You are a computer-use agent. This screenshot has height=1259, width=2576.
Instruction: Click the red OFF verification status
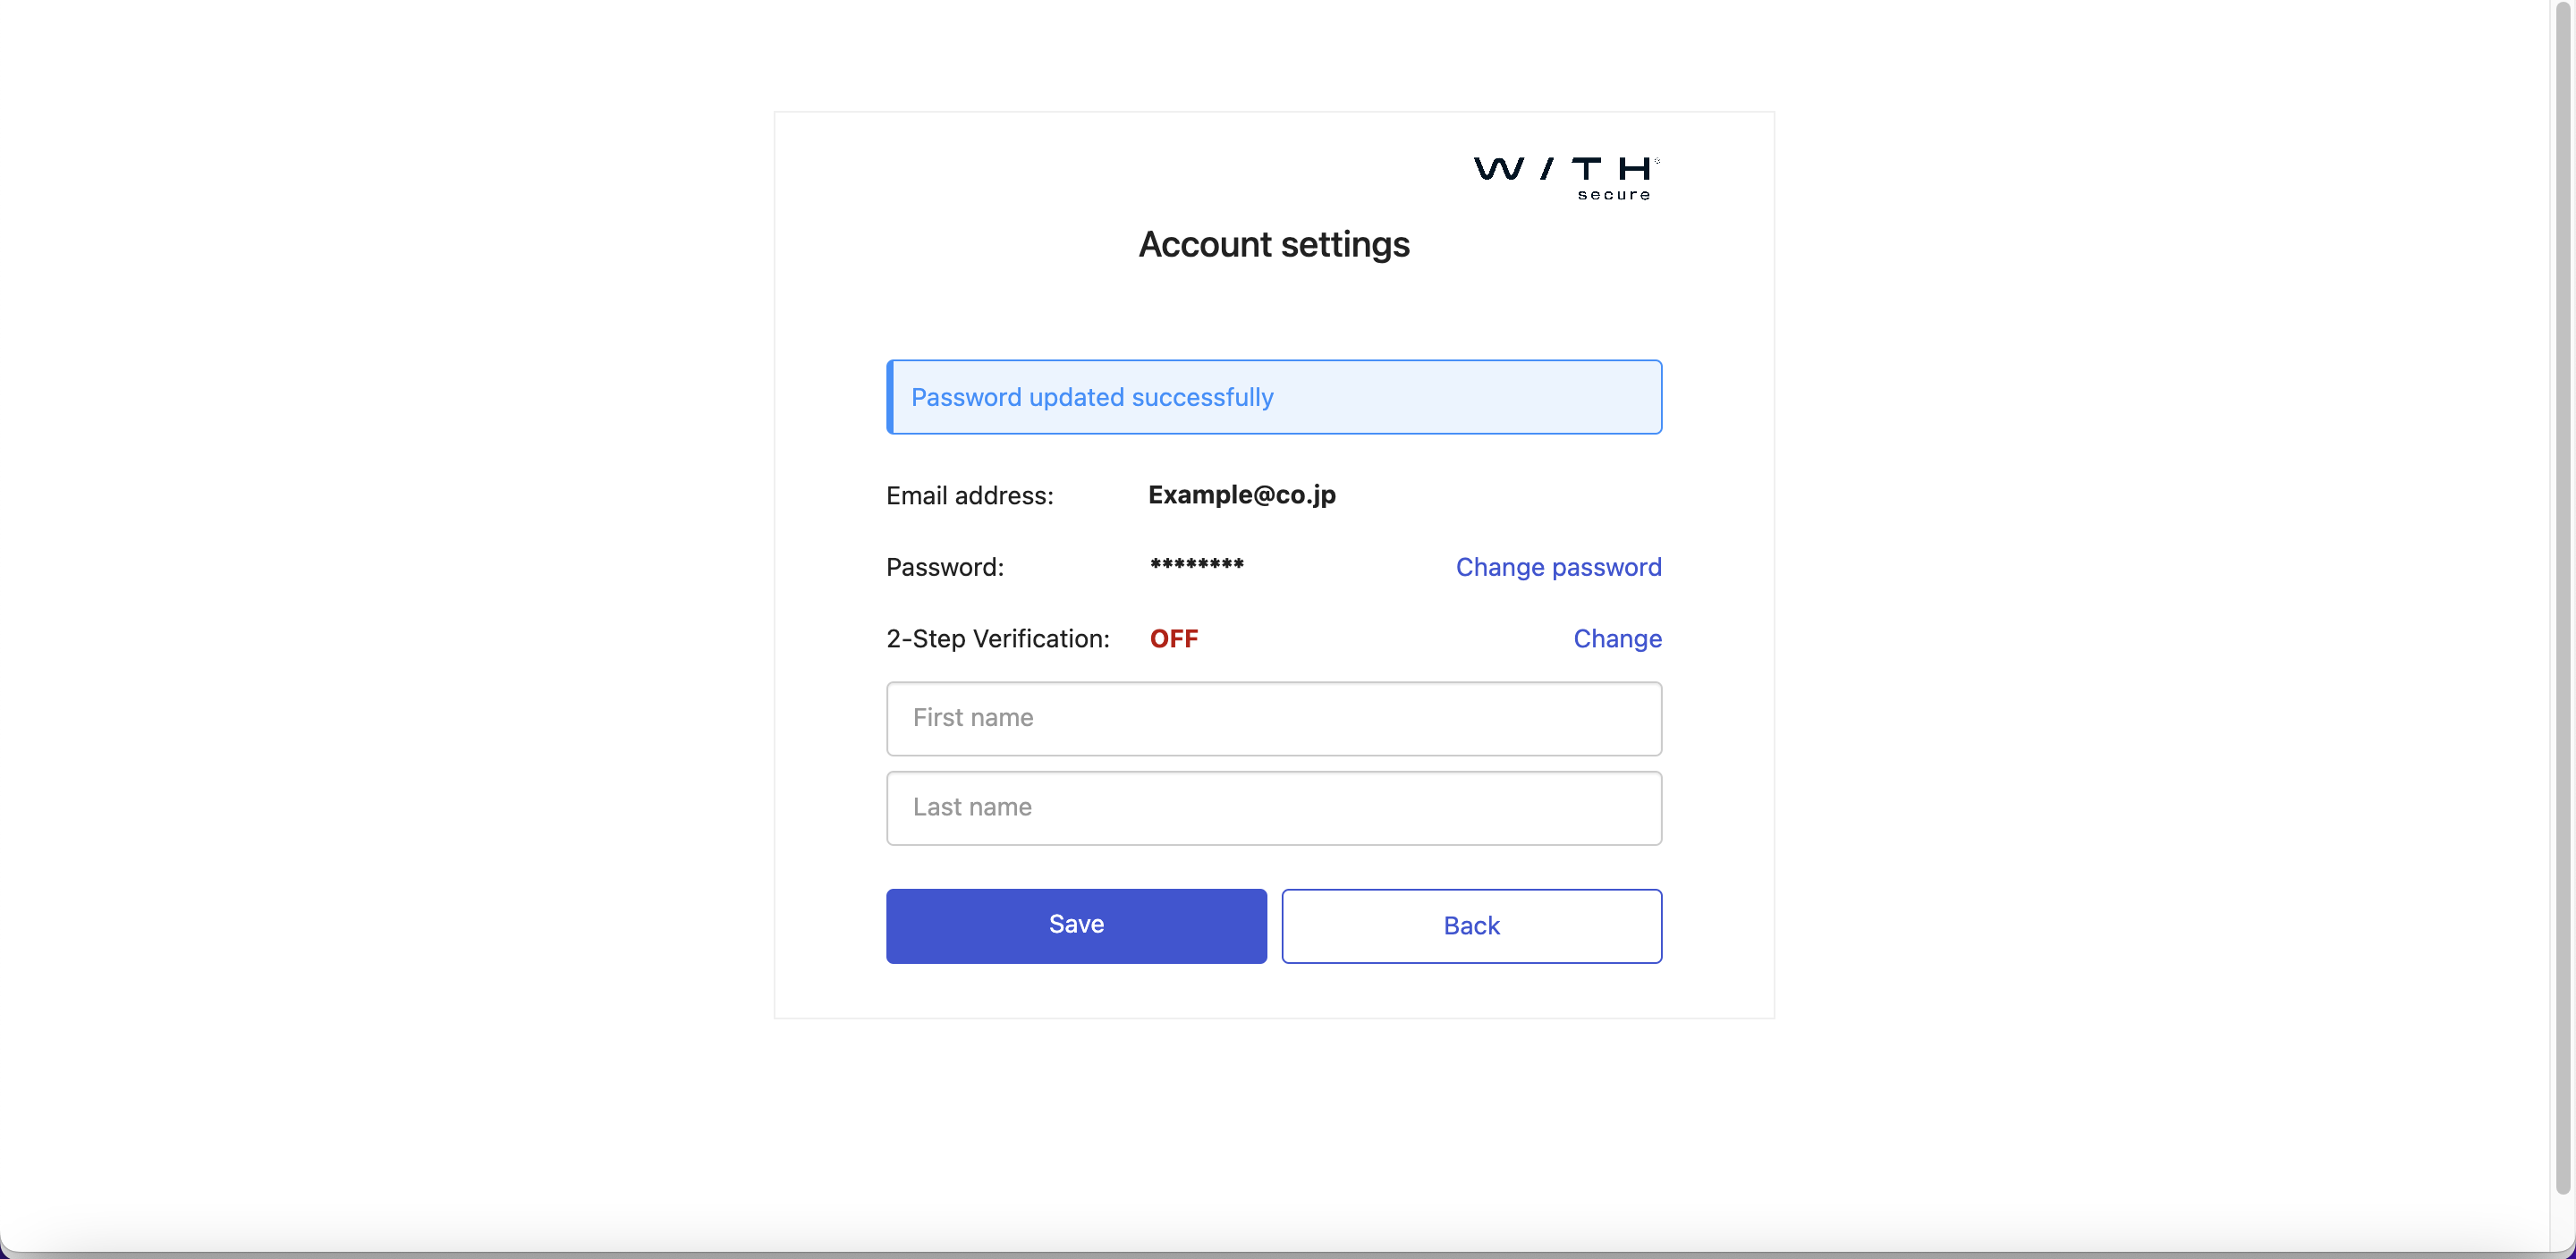1173,638
